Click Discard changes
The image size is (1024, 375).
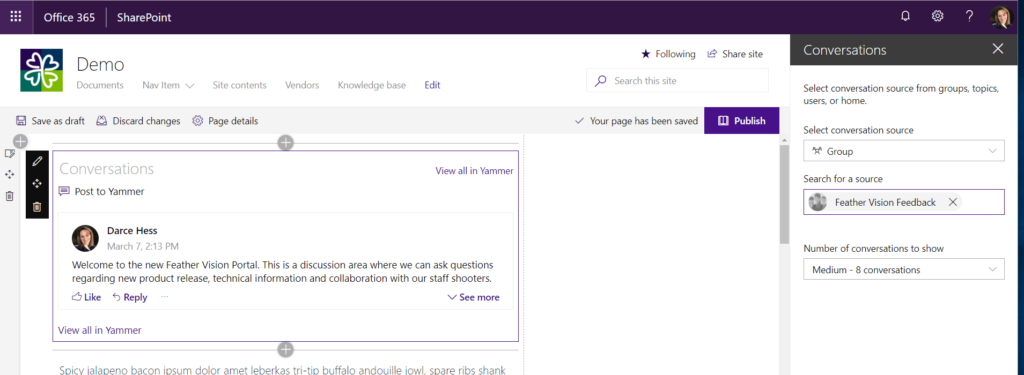click(x=138, y=121)
